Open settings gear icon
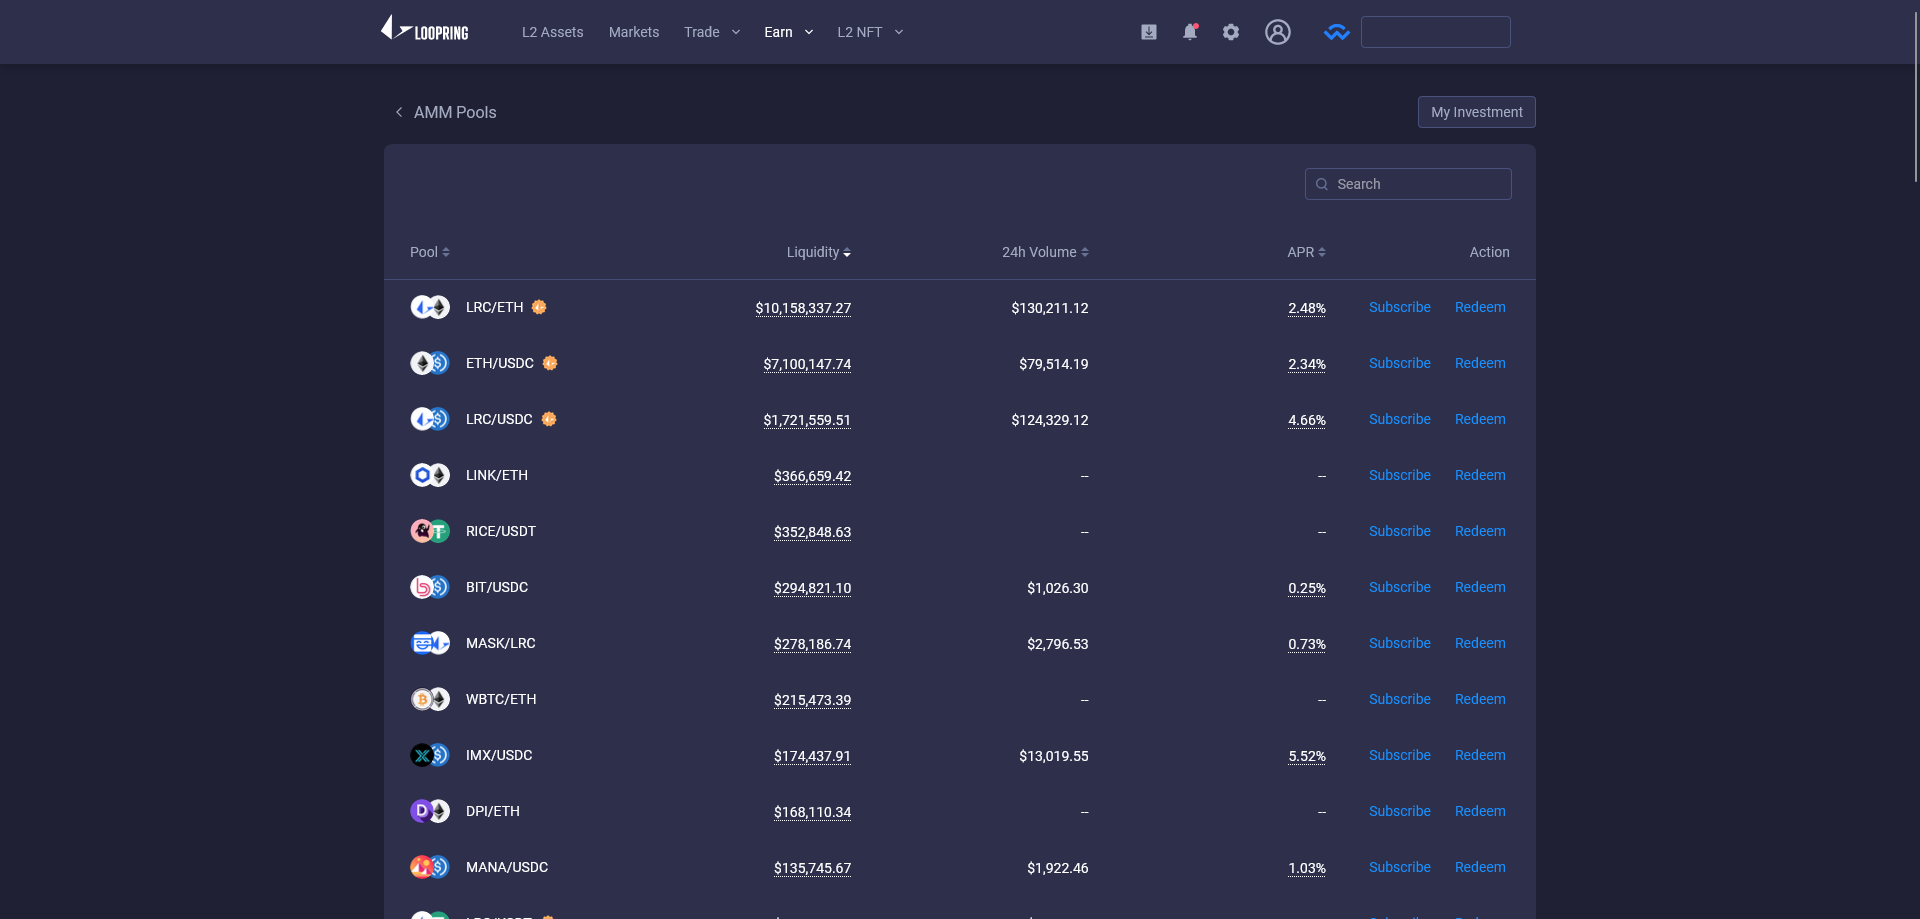This screenshot has height=919, width=1920. pyautogui.click(x=1231, y=32)
